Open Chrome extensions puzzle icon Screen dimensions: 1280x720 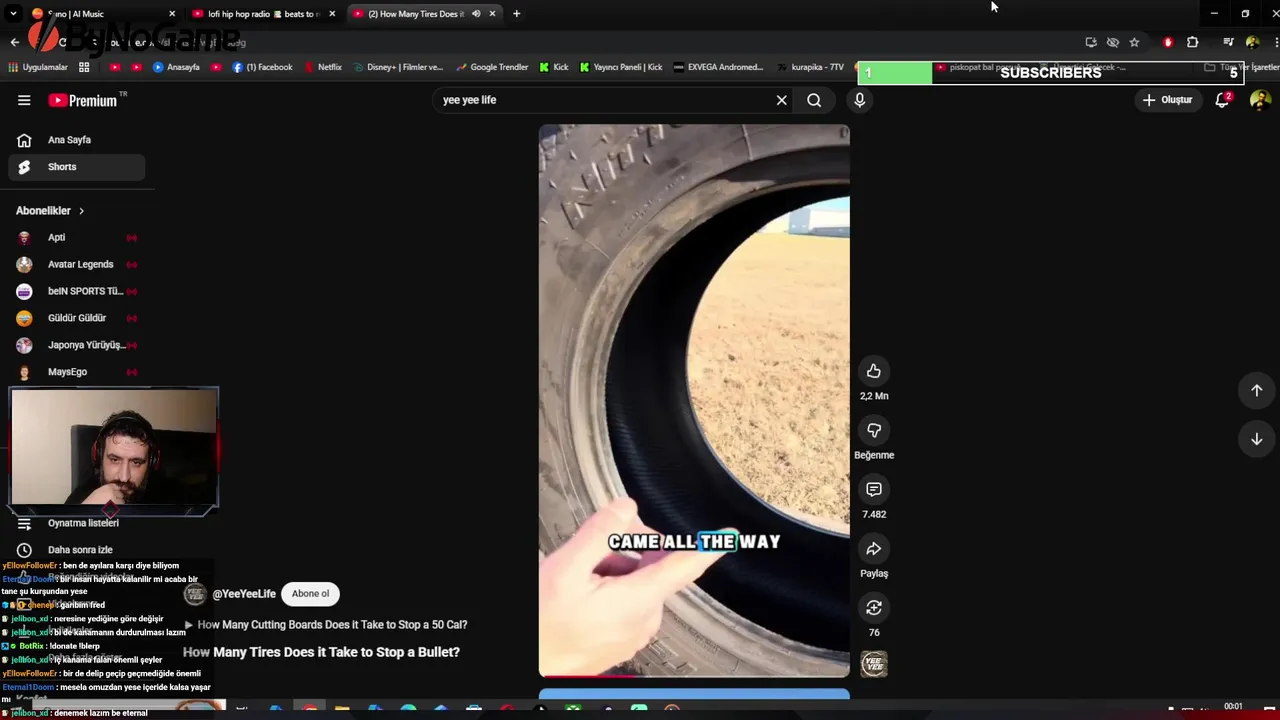point(1192,42)
